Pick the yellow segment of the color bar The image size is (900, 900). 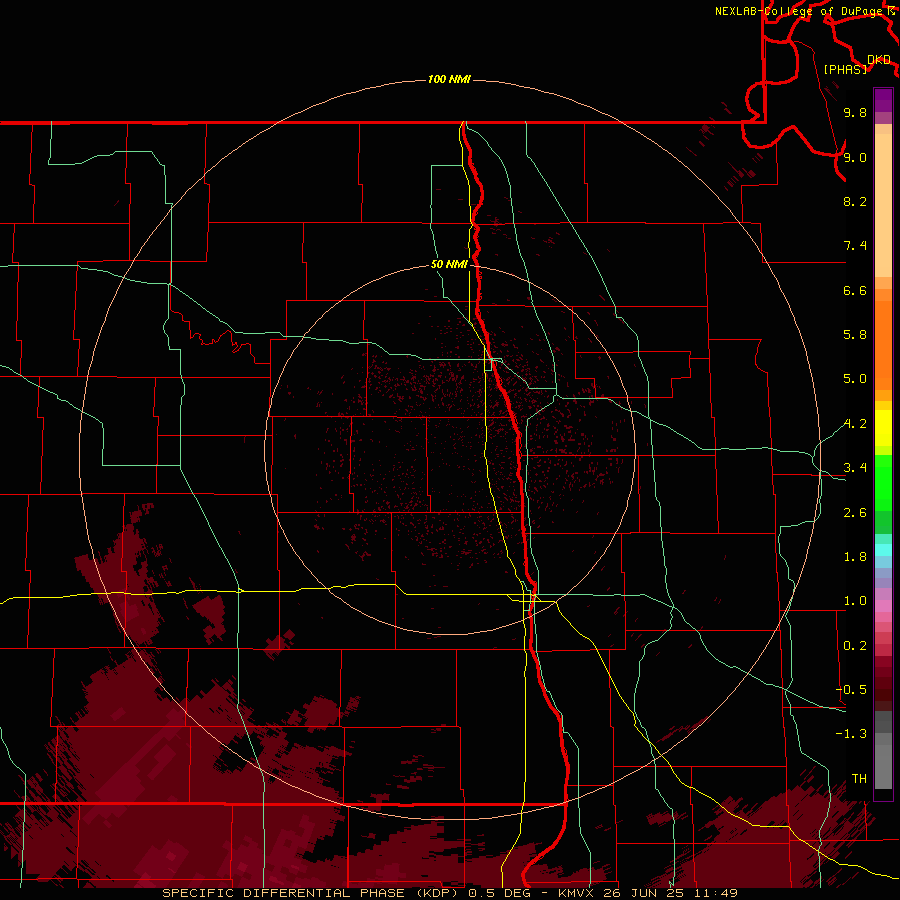[883, 428]
